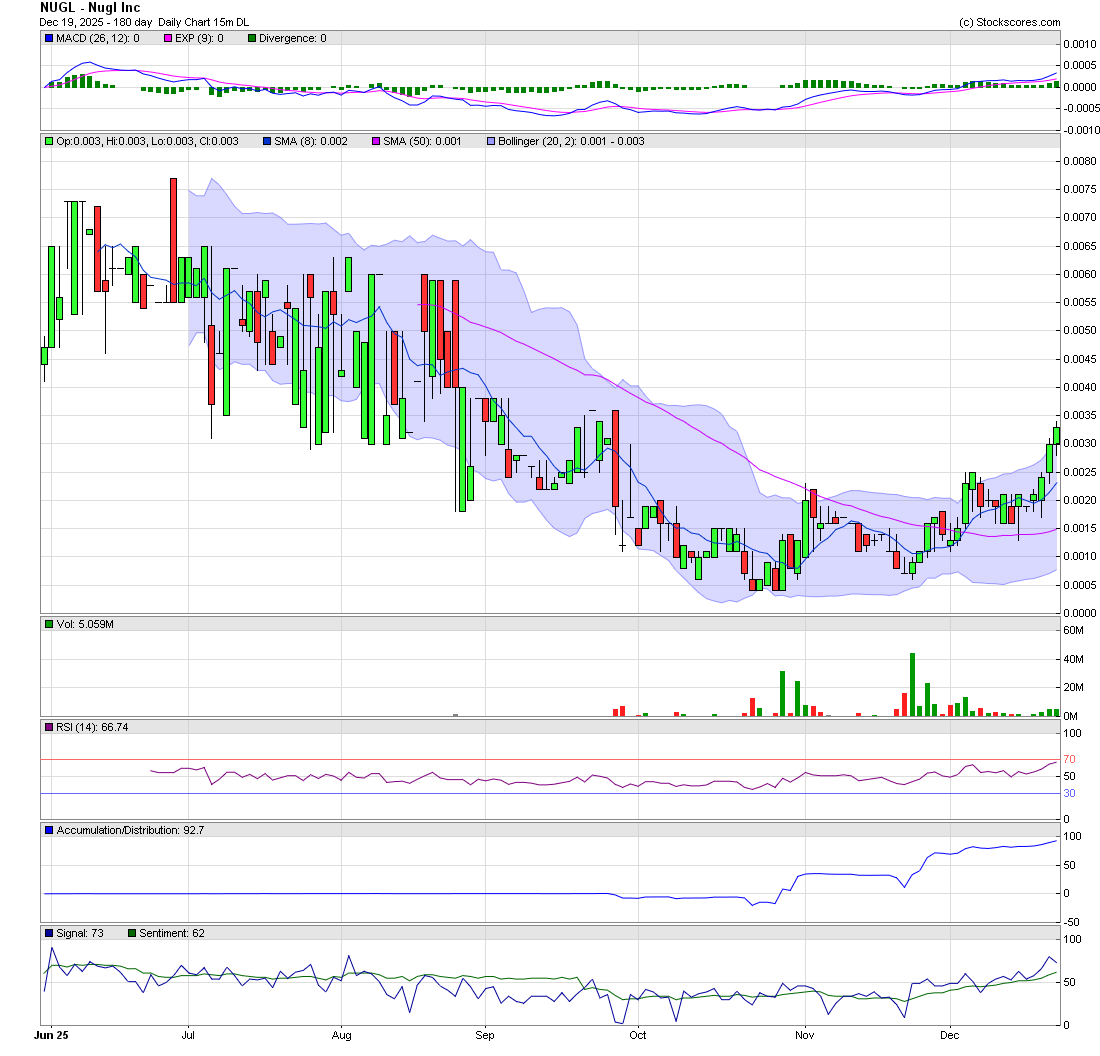Viewport: 1100px width, 1056px height.
Task: Click the 'Oct' date axis label
Action: coord(638,1036)
